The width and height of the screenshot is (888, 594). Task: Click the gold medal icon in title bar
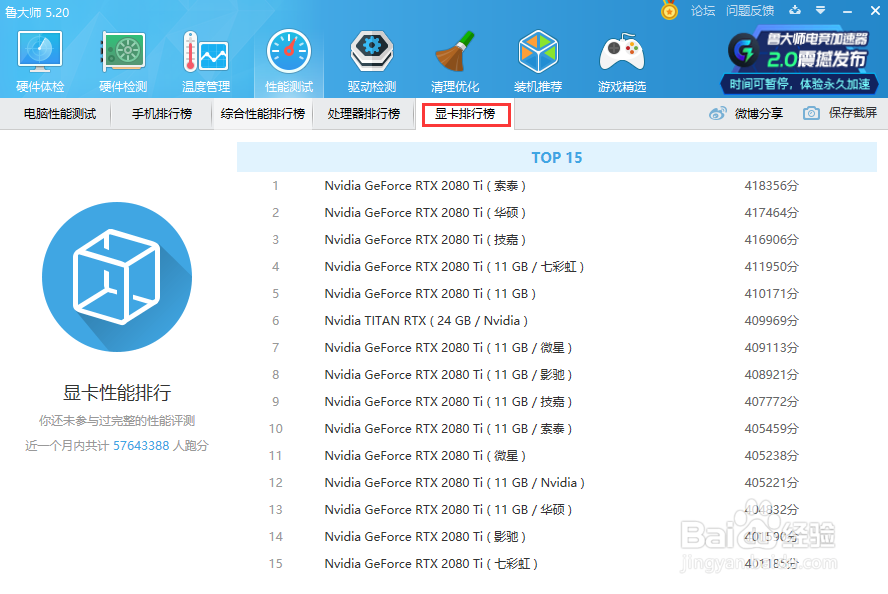tap(669, 10)
